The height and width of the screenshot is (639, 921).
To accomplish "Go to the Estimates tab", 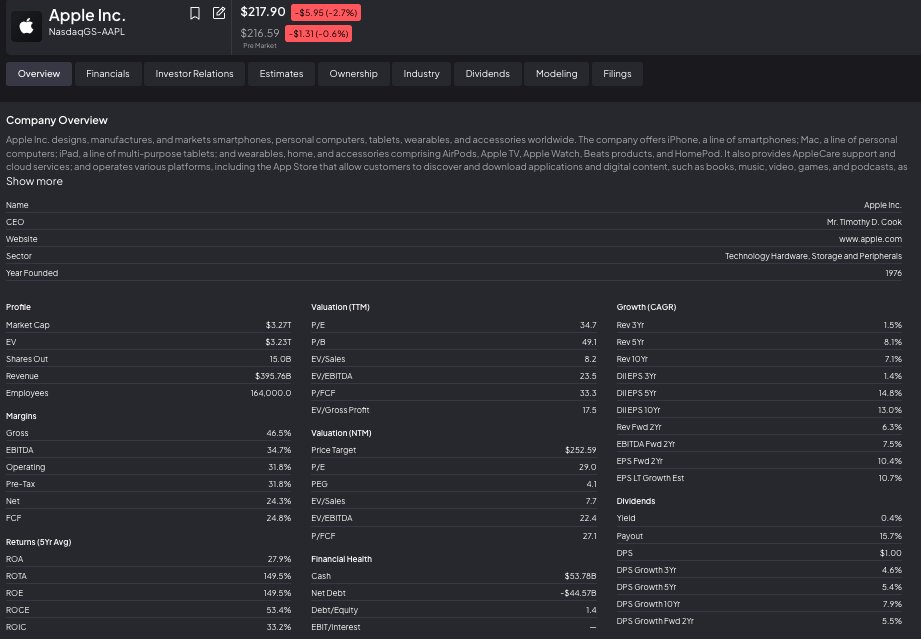I will tap(281, 74).
